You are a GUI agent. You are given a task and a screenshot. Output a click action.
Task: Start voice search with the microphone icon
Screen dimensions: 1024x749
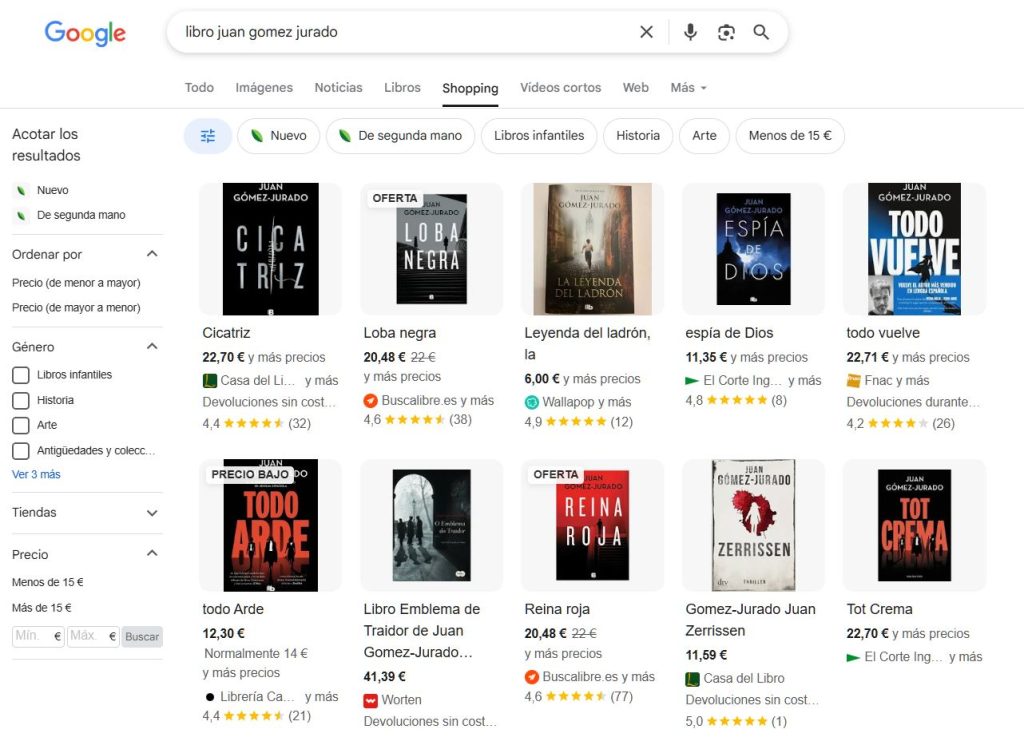(x=690, y=32)
